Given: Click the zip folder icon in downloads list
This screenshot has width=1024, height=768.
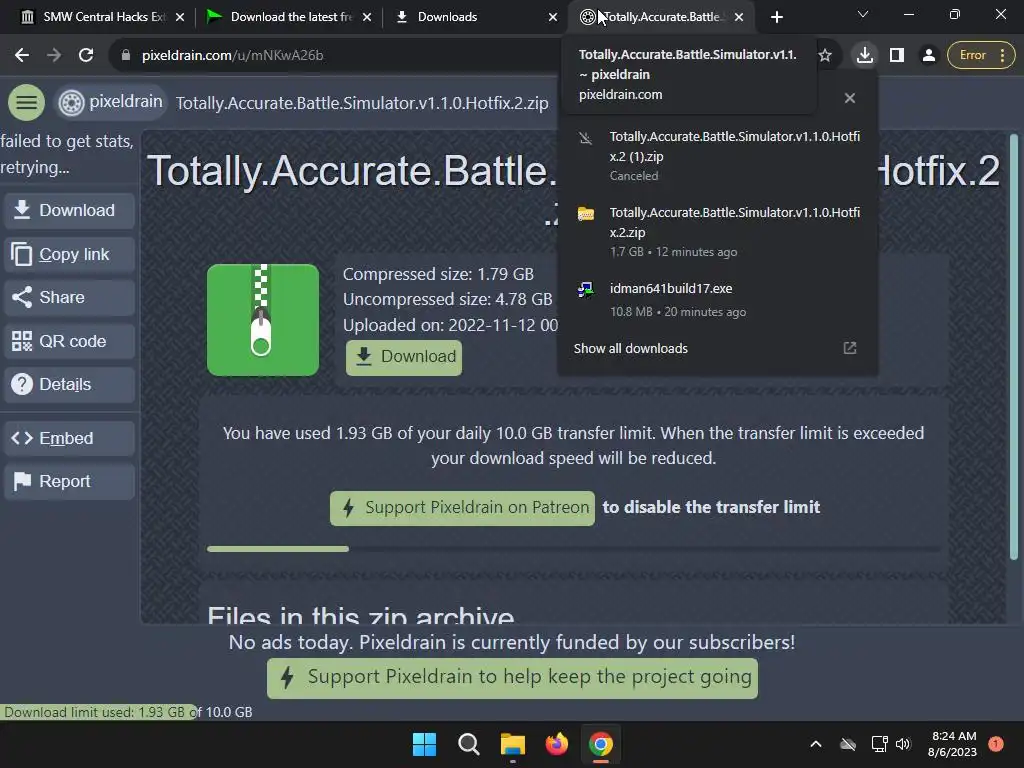Looking at the screenshot, I should click(x=586, y=214).
